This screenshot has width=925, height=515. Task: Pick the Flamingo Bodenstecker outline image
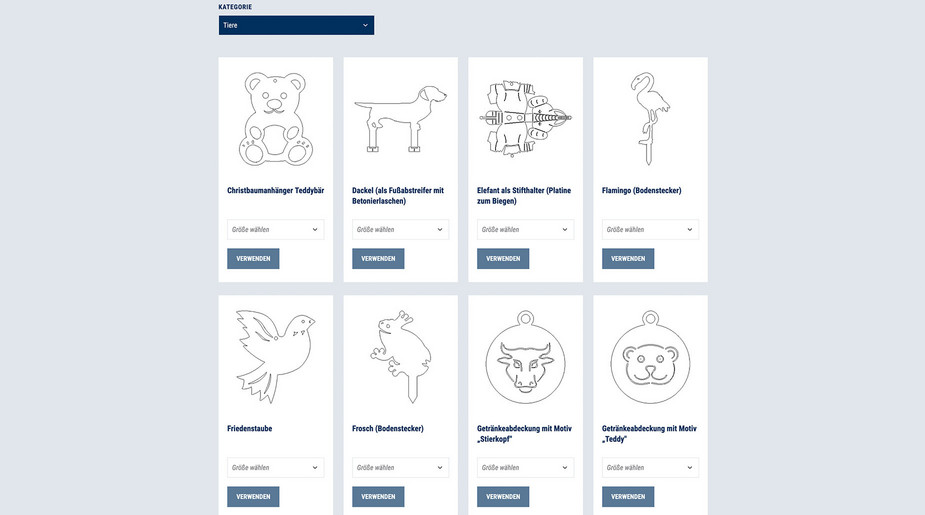tap(650, 119)
